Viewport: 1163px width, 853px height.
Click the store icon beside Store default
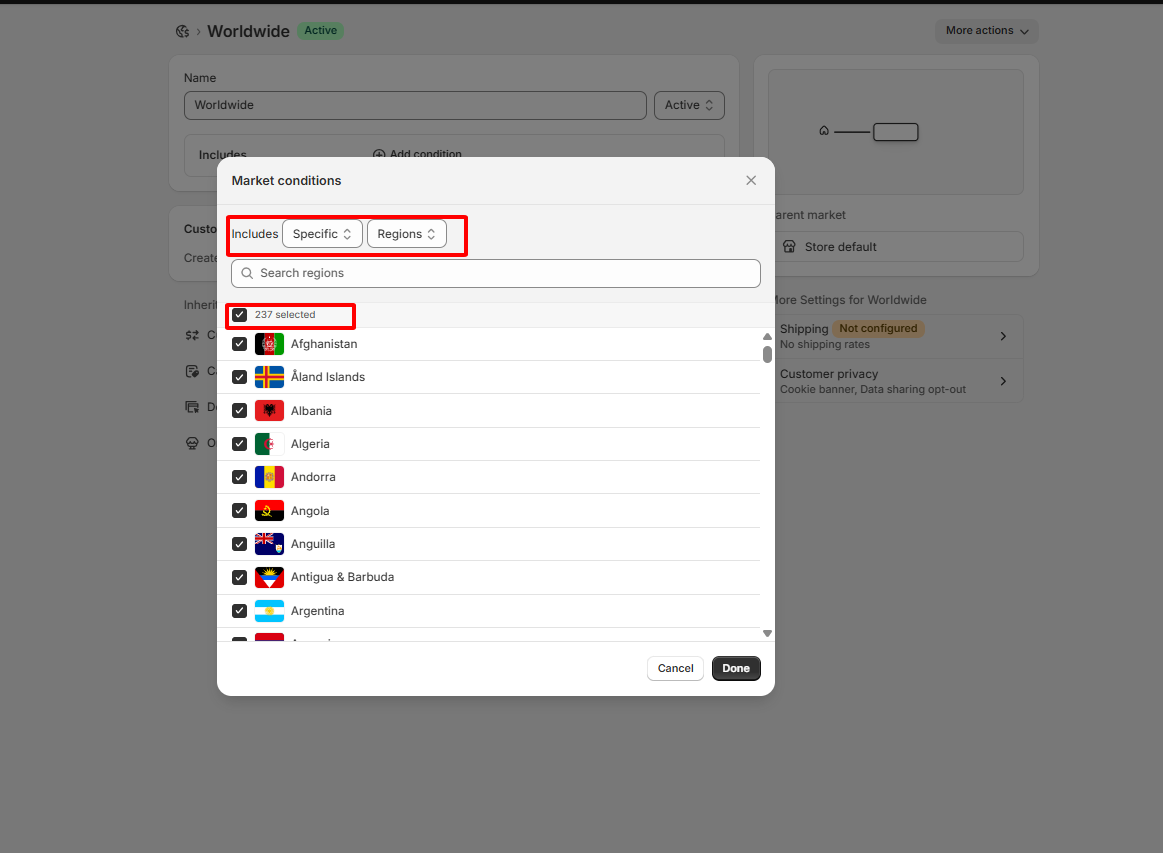pyautogui.click(x=788, y=247)
